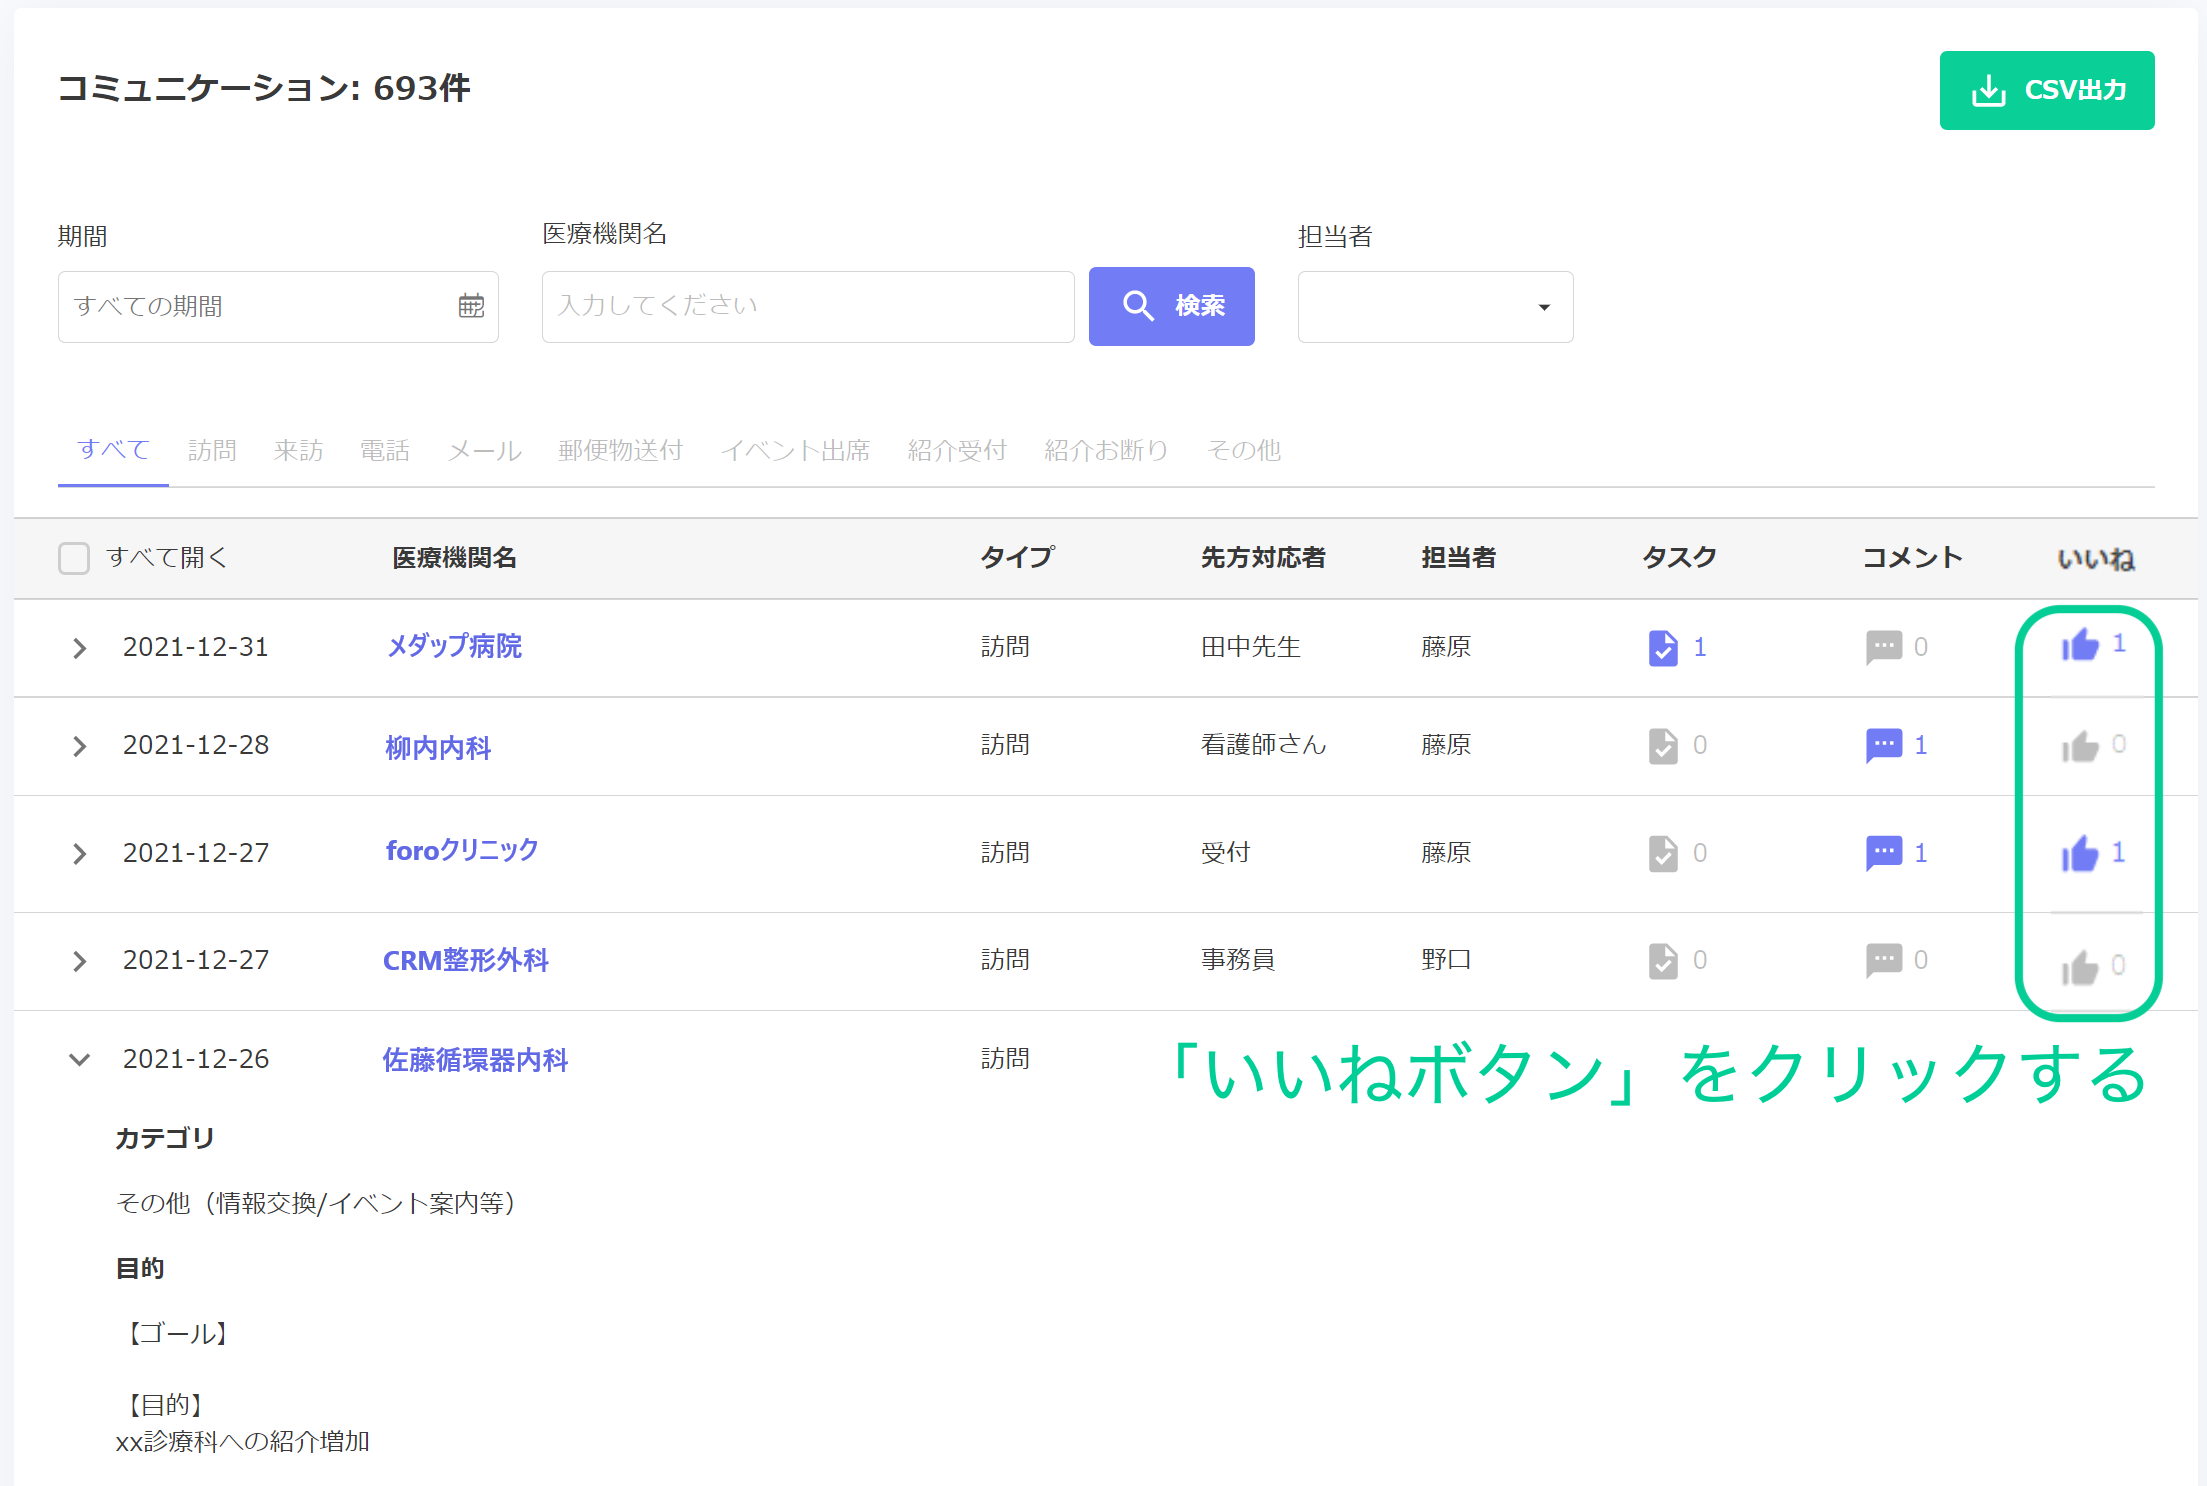Image resolution: width=2207 pixels, height=1486 pixels.
Task: Focus the 医療機関名 search input
Action: click(x=808, y=307)
